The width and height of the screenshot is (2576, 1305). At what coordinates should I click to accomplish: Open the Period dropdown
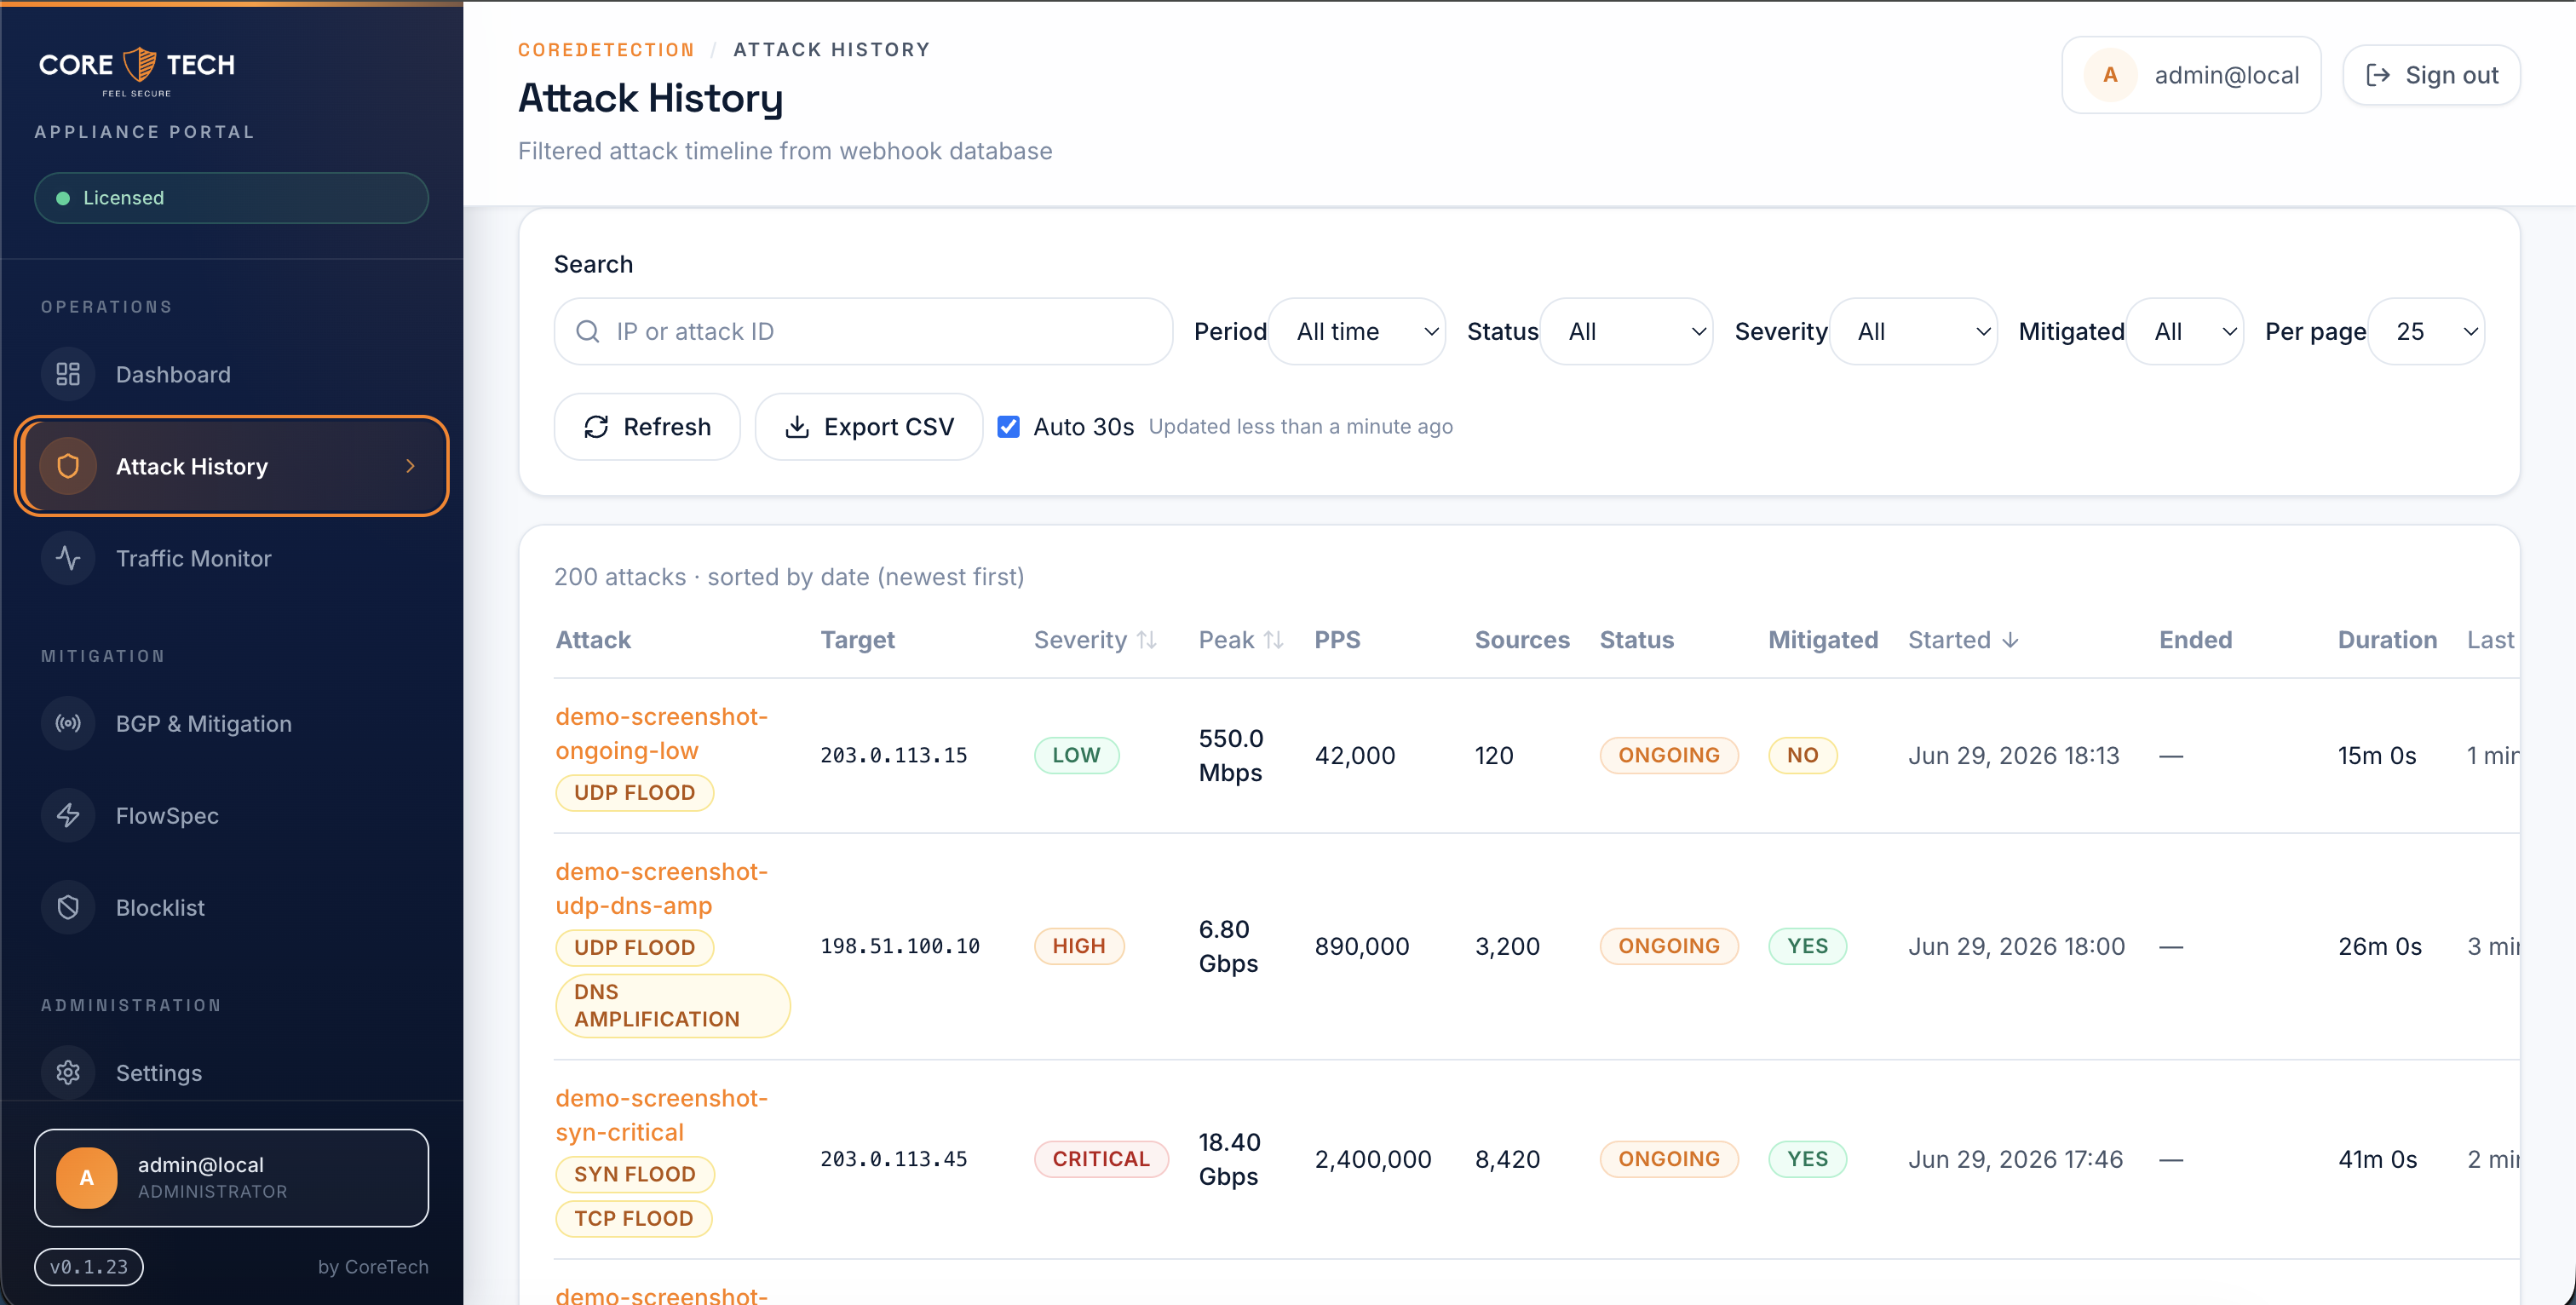click(x=1357, y=331)
